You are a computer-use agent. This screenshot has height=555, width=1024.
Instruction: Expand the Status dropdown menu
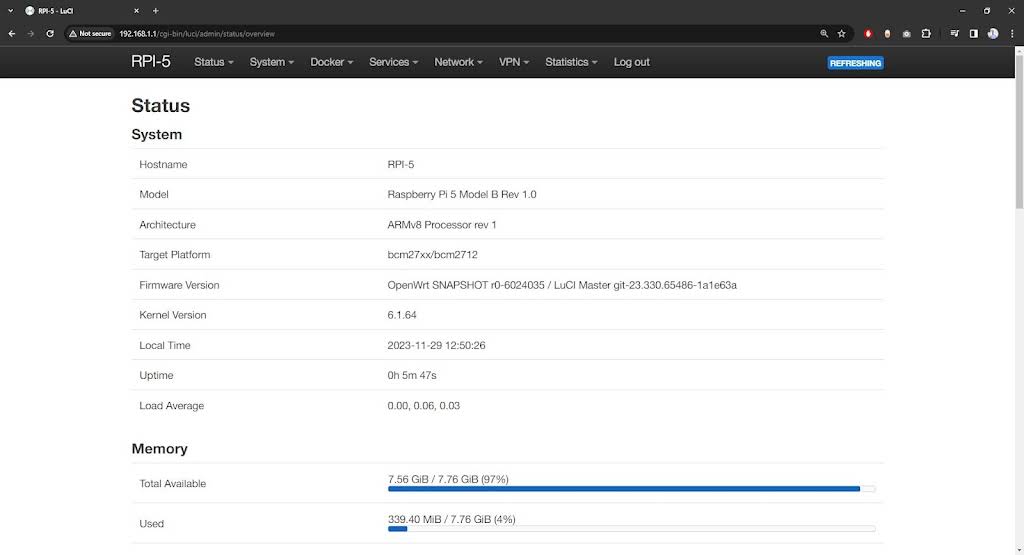[x=213, y=62]
